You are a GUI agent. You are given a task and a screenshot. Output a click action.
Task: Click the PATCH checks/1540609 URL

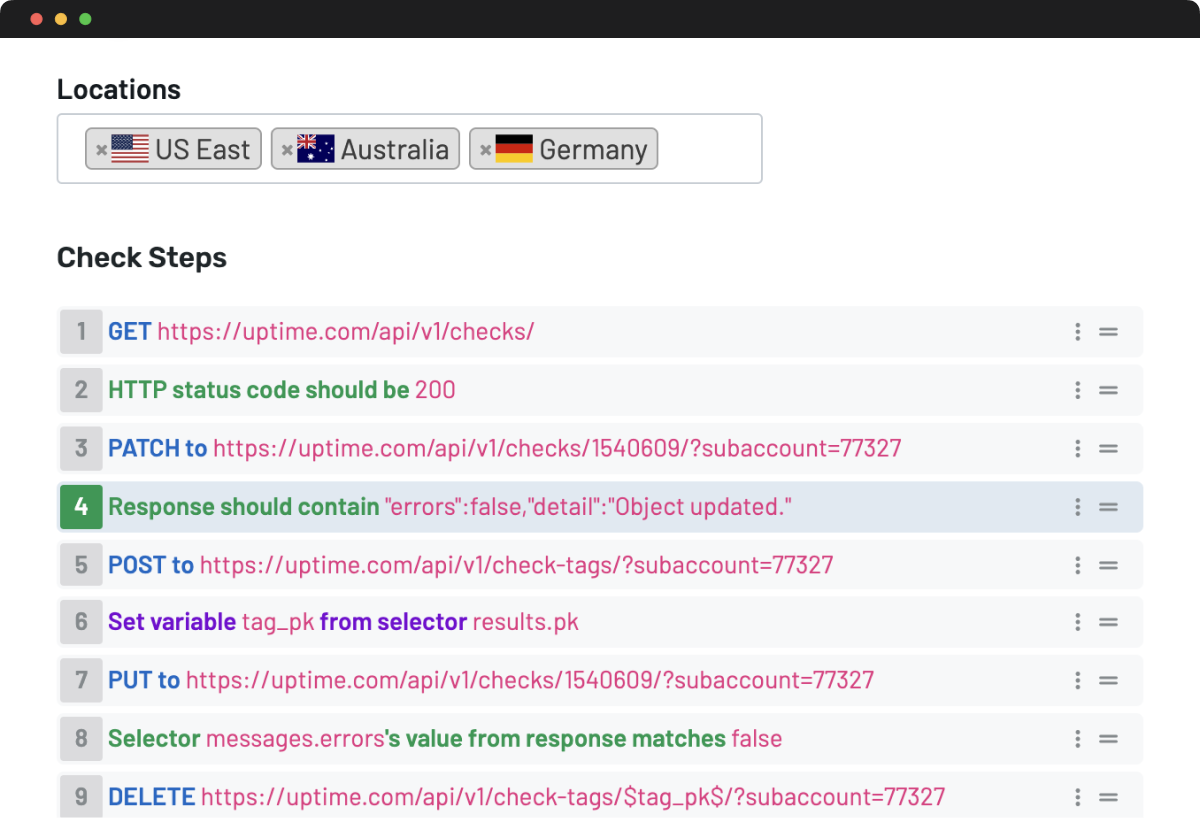tap(557, 448)
